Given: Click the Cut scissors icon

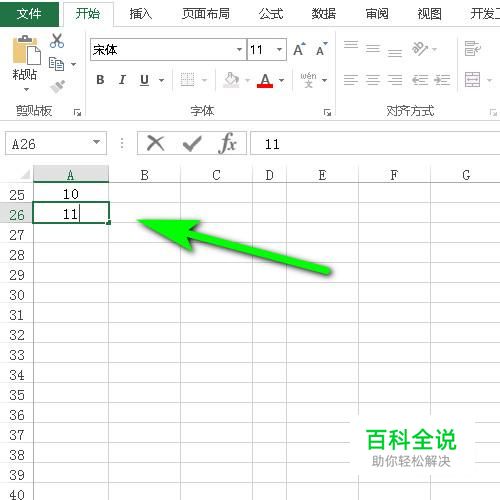Looking at the screenshot, I should click(x=57, y=41).
